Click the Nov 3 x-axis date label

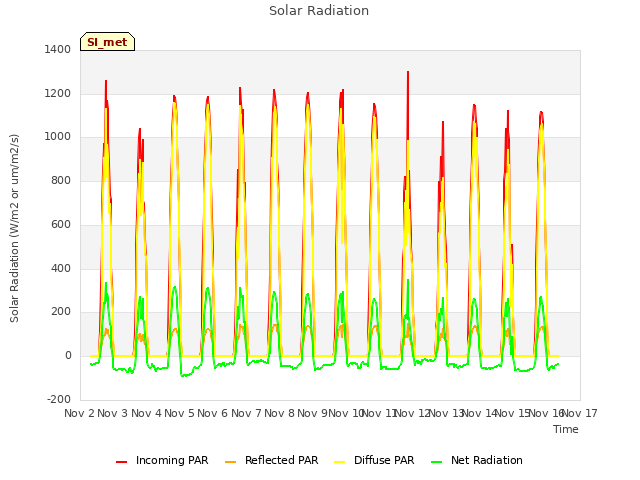113,413
